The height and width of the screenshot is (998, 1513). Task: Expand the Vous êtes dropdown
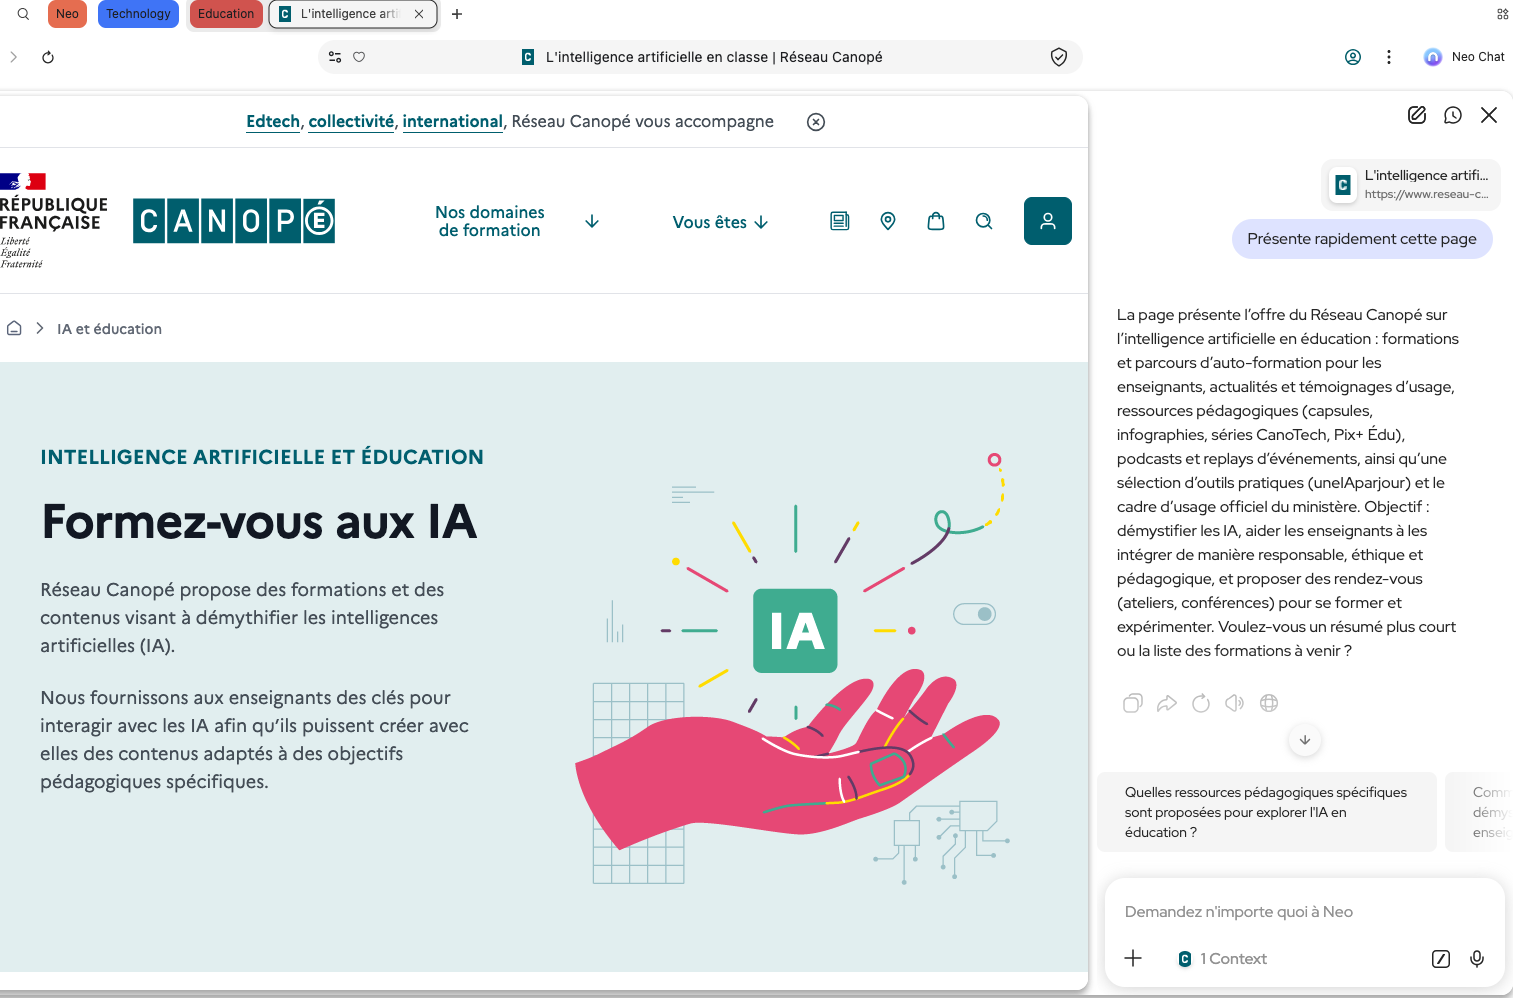(x=720, y=222)
